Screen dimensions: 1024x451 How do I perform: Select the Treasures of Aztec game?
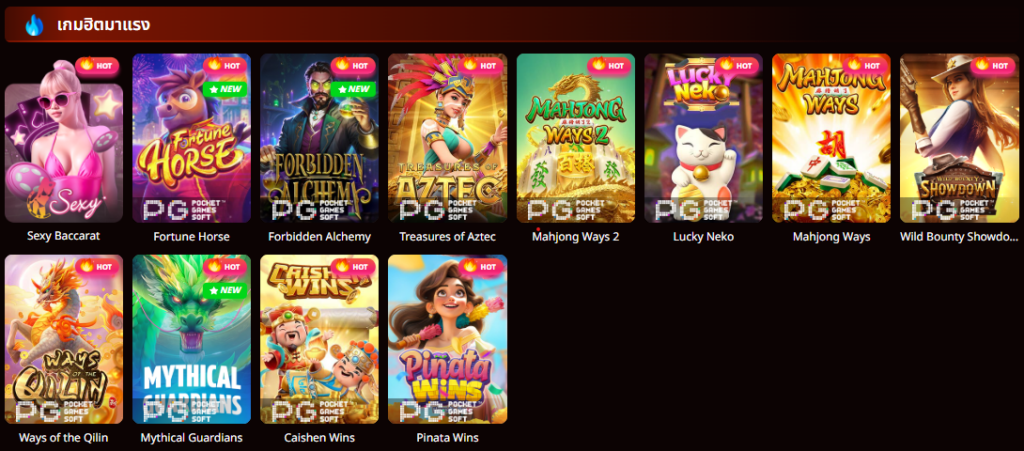click(447, 138)
